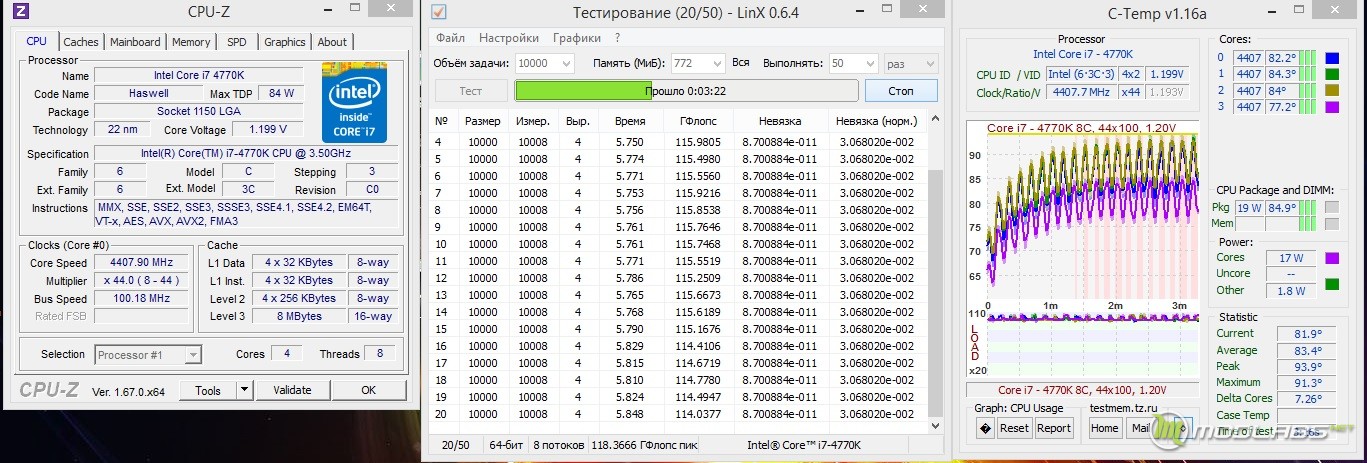Click the Validate button in CPU-Z

pyautogui.click(x=292, y=390)
